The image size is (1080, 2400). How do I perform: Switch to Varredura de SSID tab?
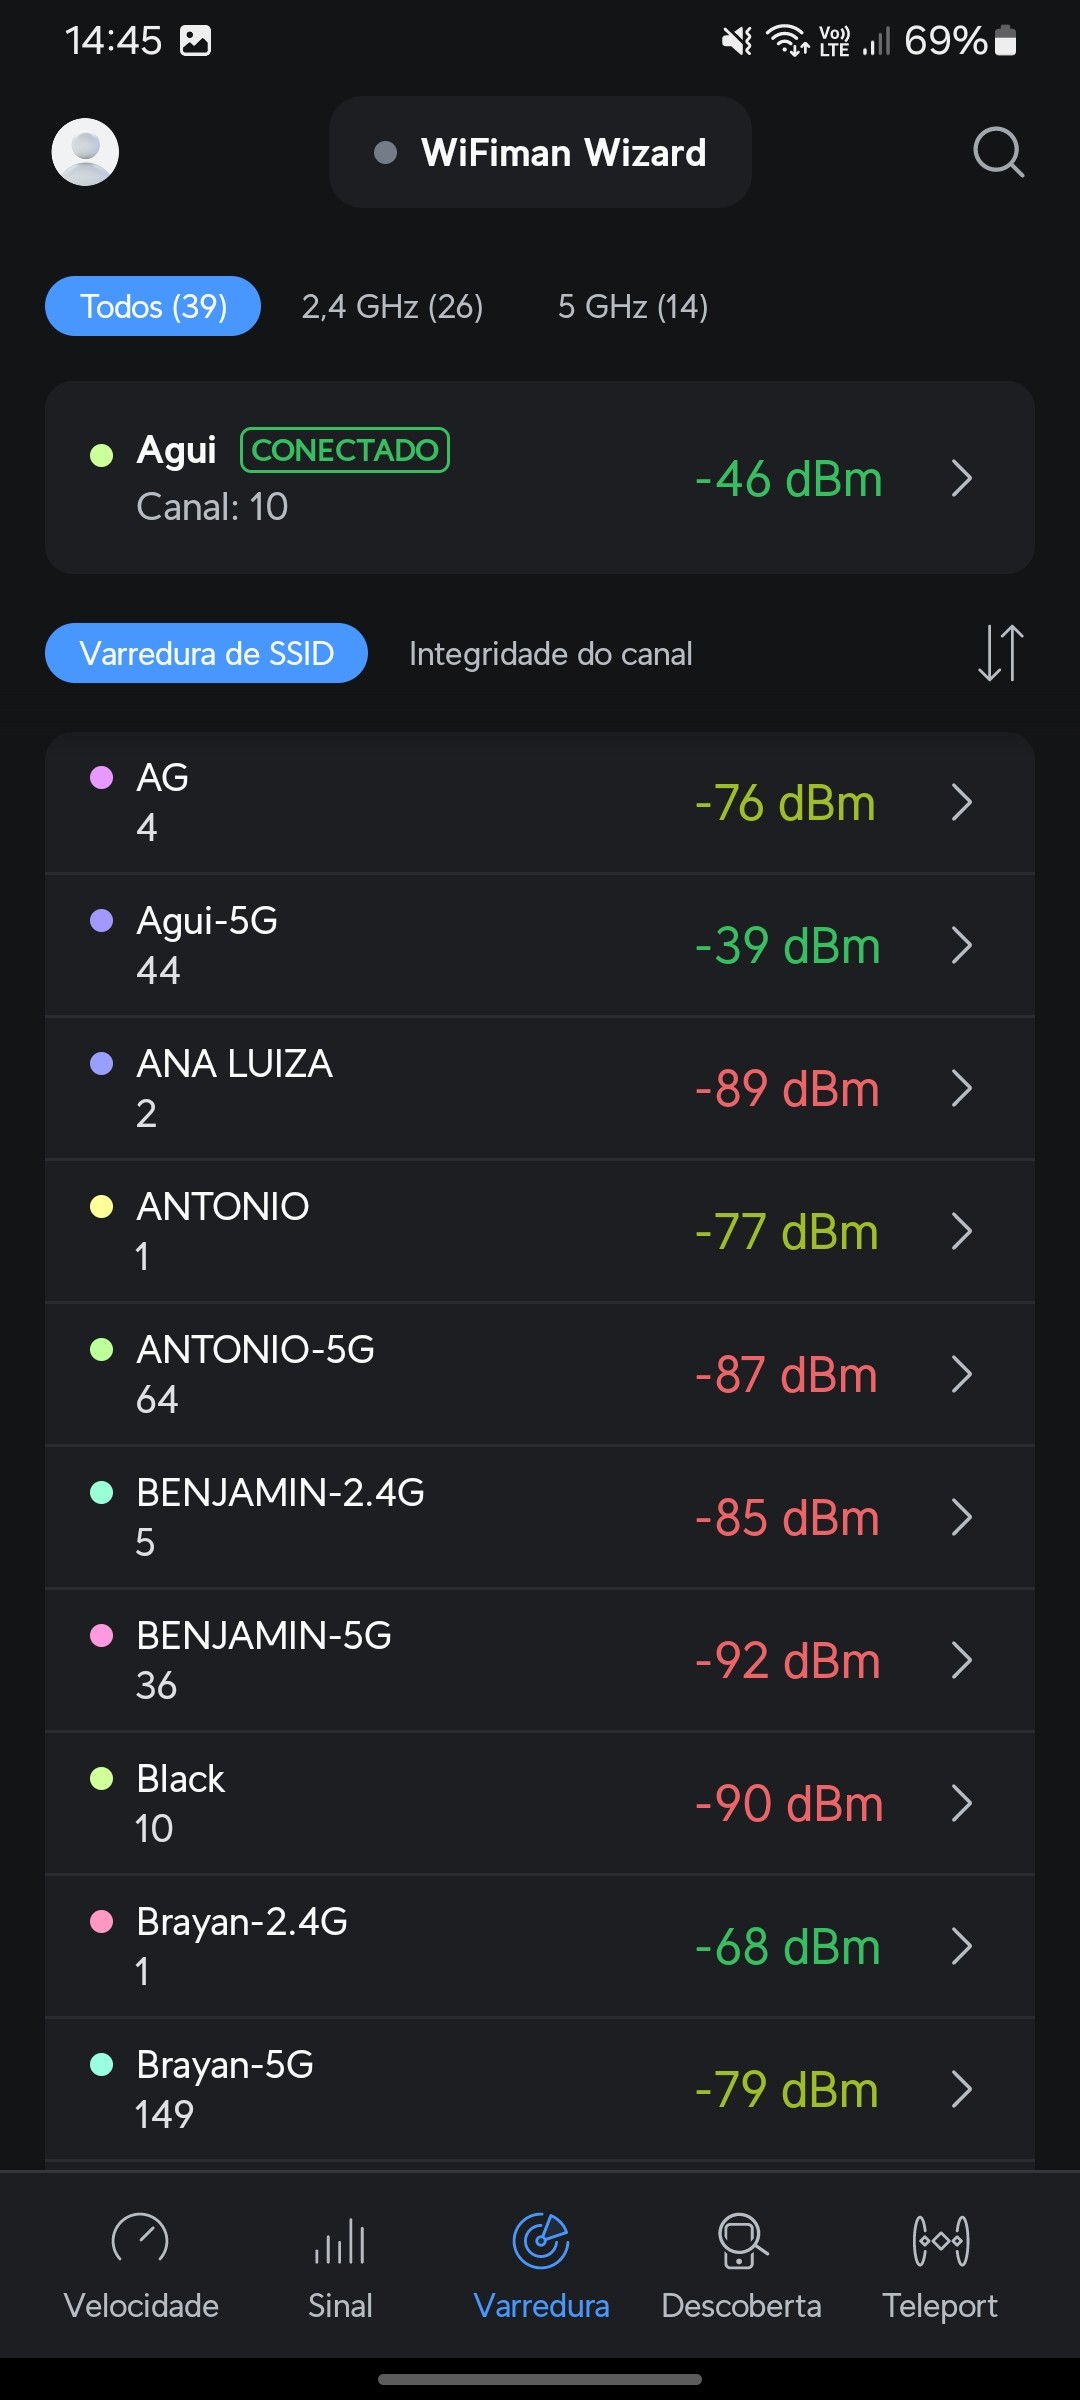206,654
